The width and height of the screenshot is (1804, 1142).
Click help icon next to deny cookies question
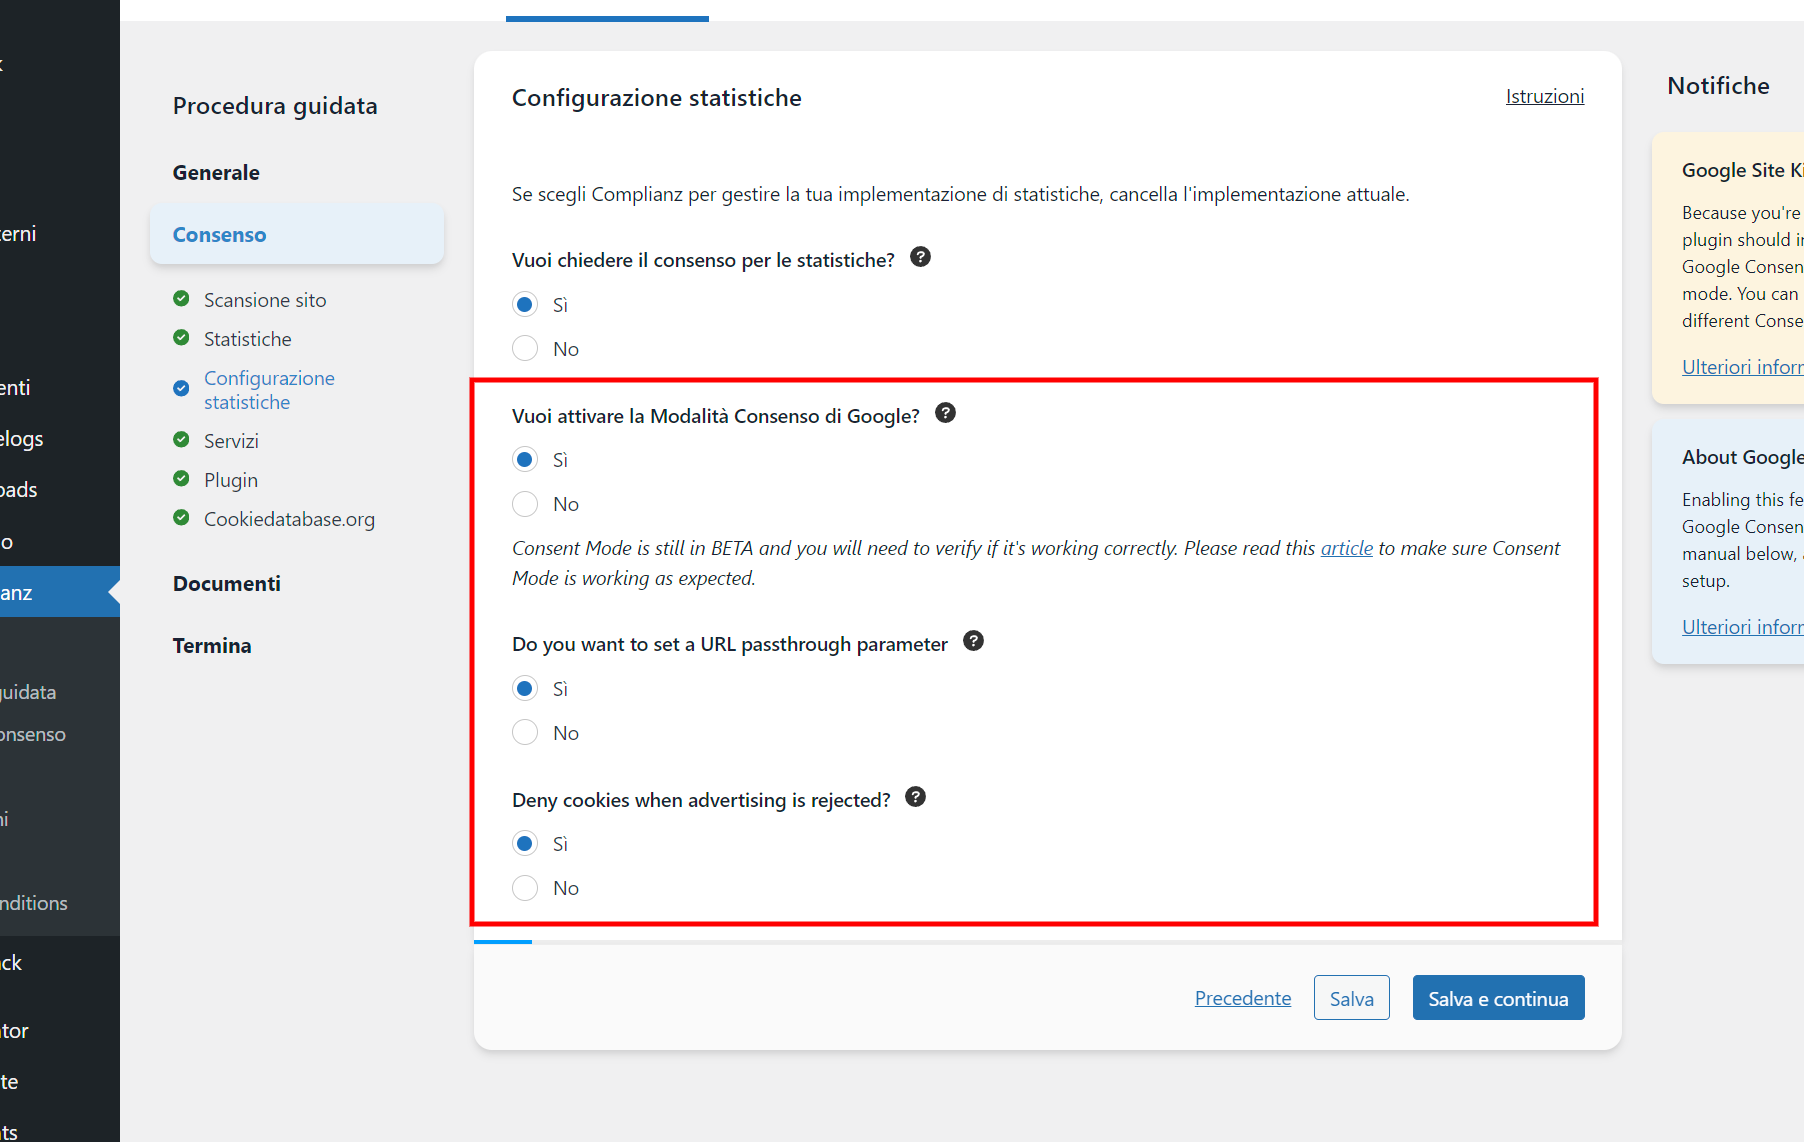pos(915,796)
